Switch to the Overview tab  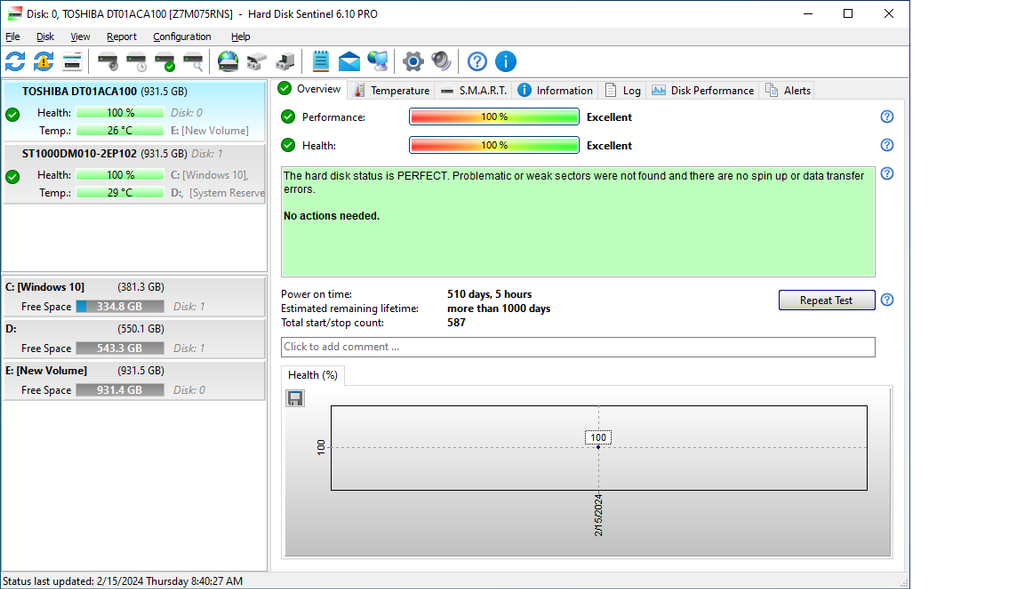click(x=310, y=89)
